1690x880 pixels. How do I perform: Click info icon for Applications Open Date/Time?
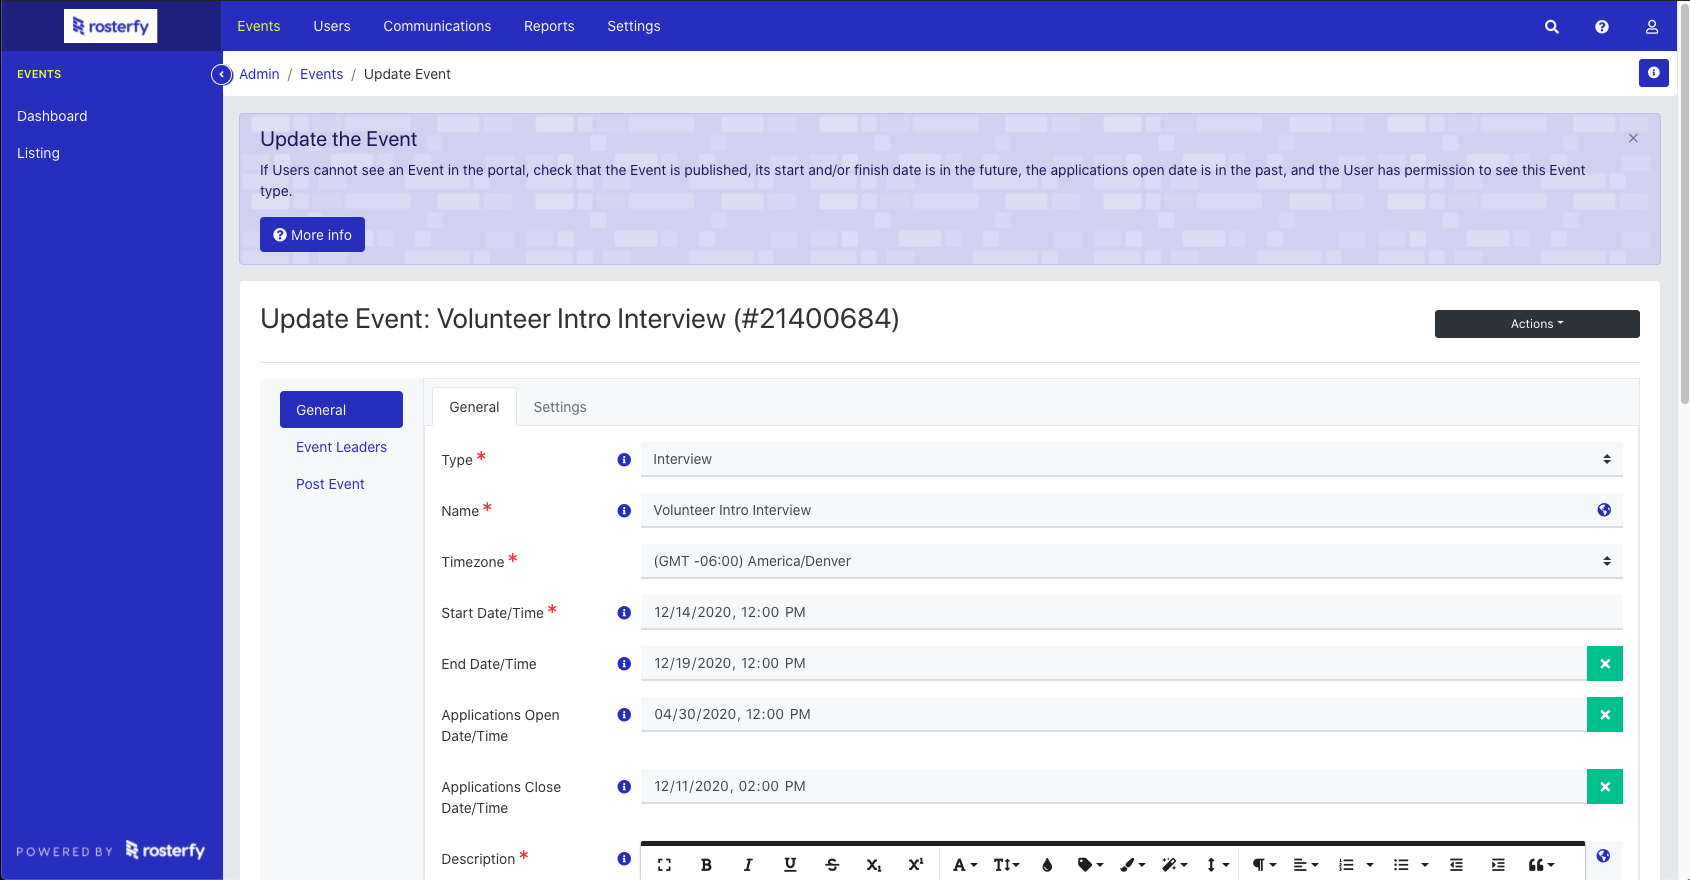[624, 715]
